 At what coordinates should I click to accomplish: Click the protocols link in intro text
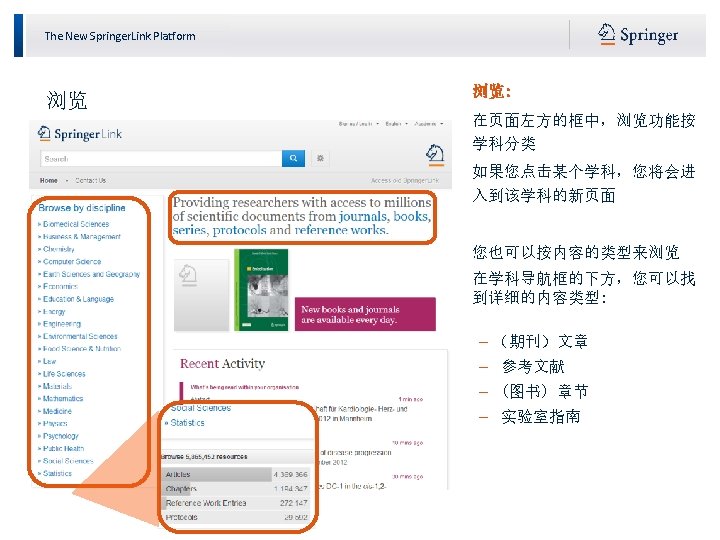tap(239, 230)
